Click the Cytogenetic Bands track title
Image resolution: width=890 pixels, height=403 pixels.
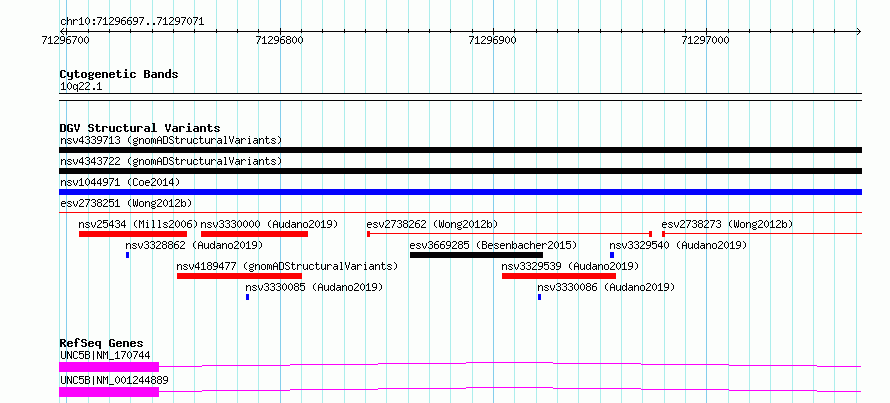(x=119, y=74)
